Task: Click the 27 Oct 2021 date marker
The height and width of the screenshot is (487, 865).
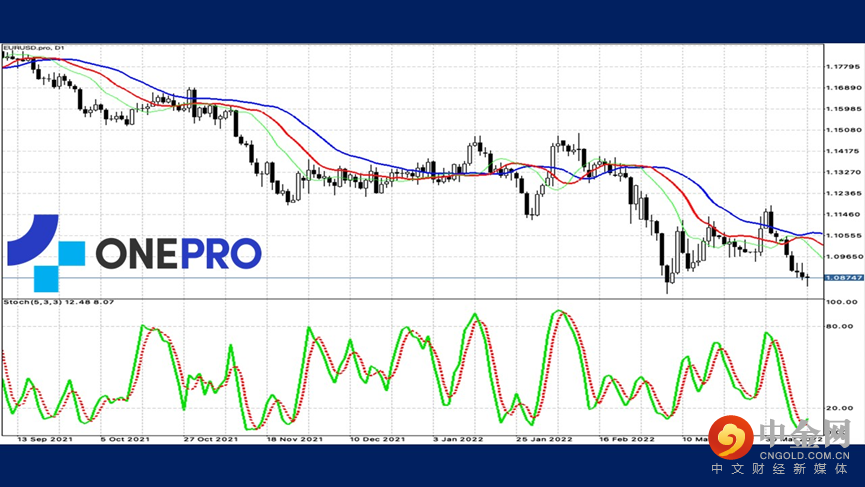Action: (x=210, y=439)
